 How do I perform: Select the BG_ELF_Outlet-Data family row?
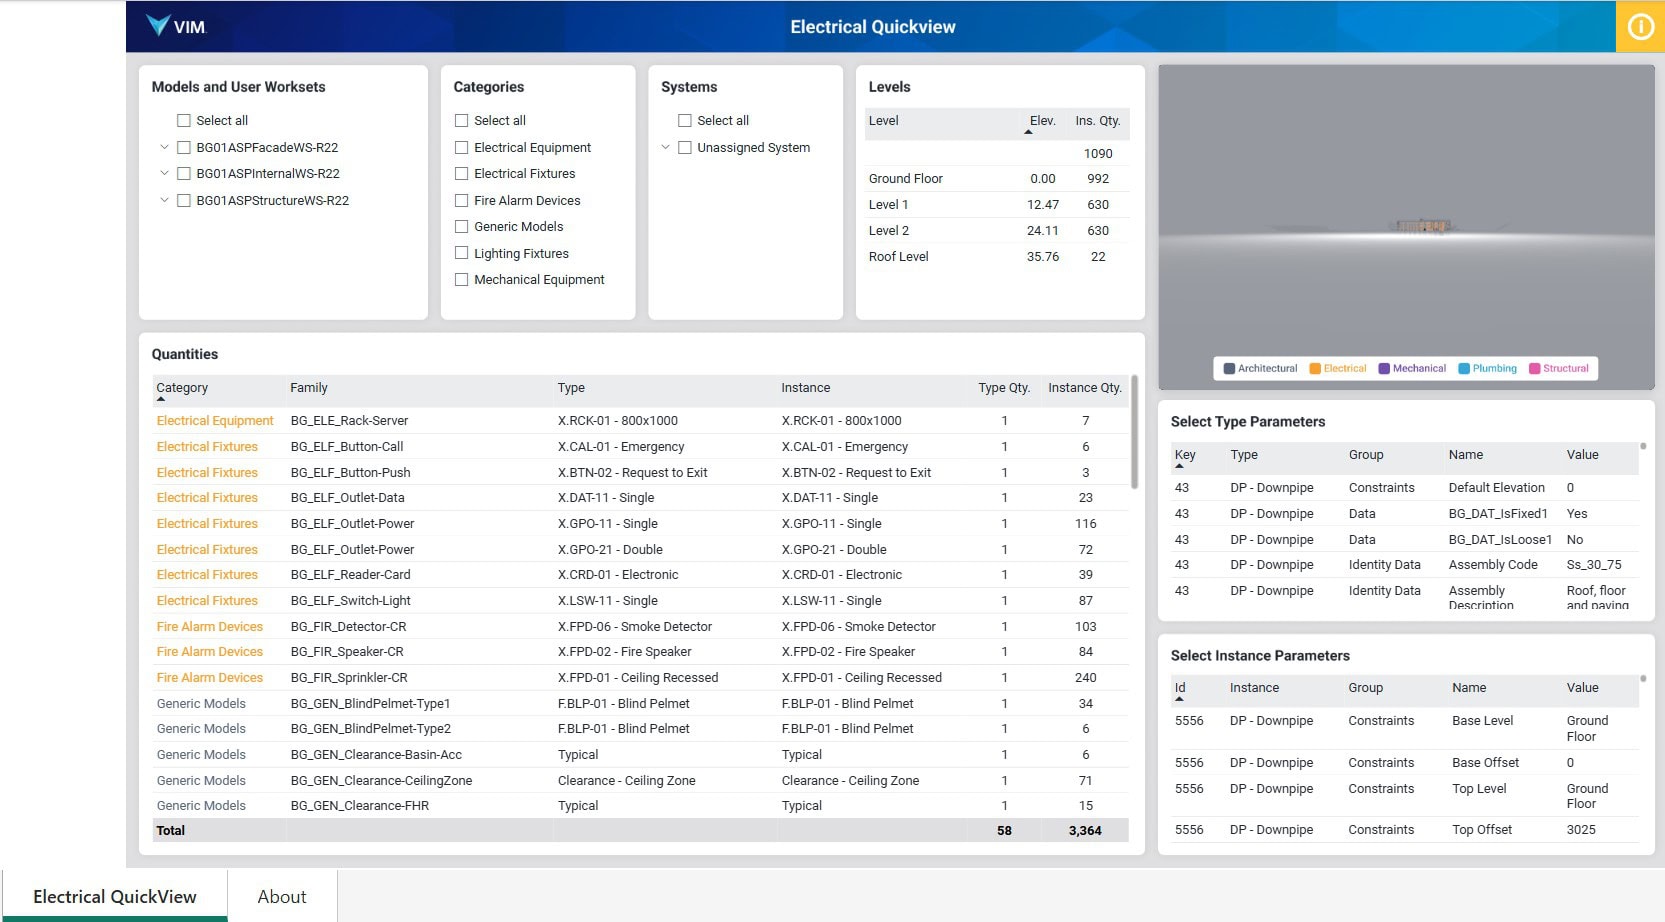pos(641,498)
